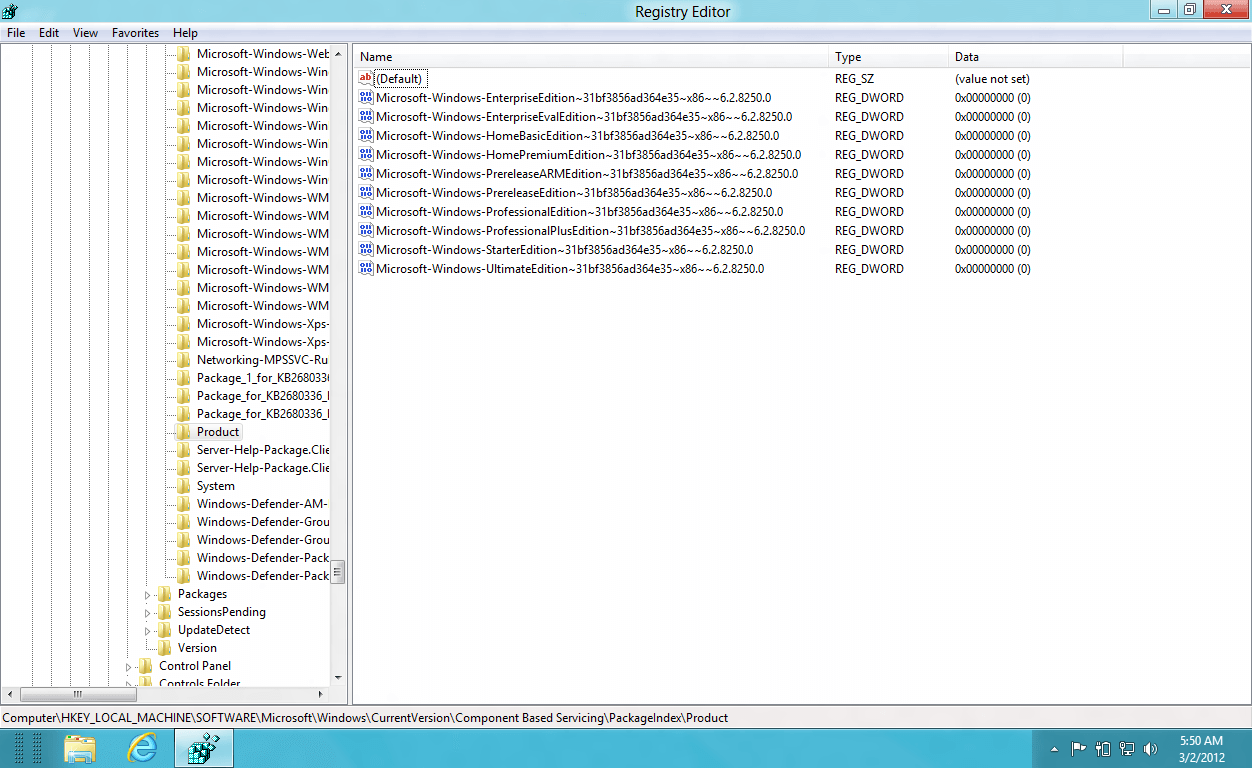Open Internet Explorer from the taskbar
1252x768 pixels.
[x=144, y=748]
